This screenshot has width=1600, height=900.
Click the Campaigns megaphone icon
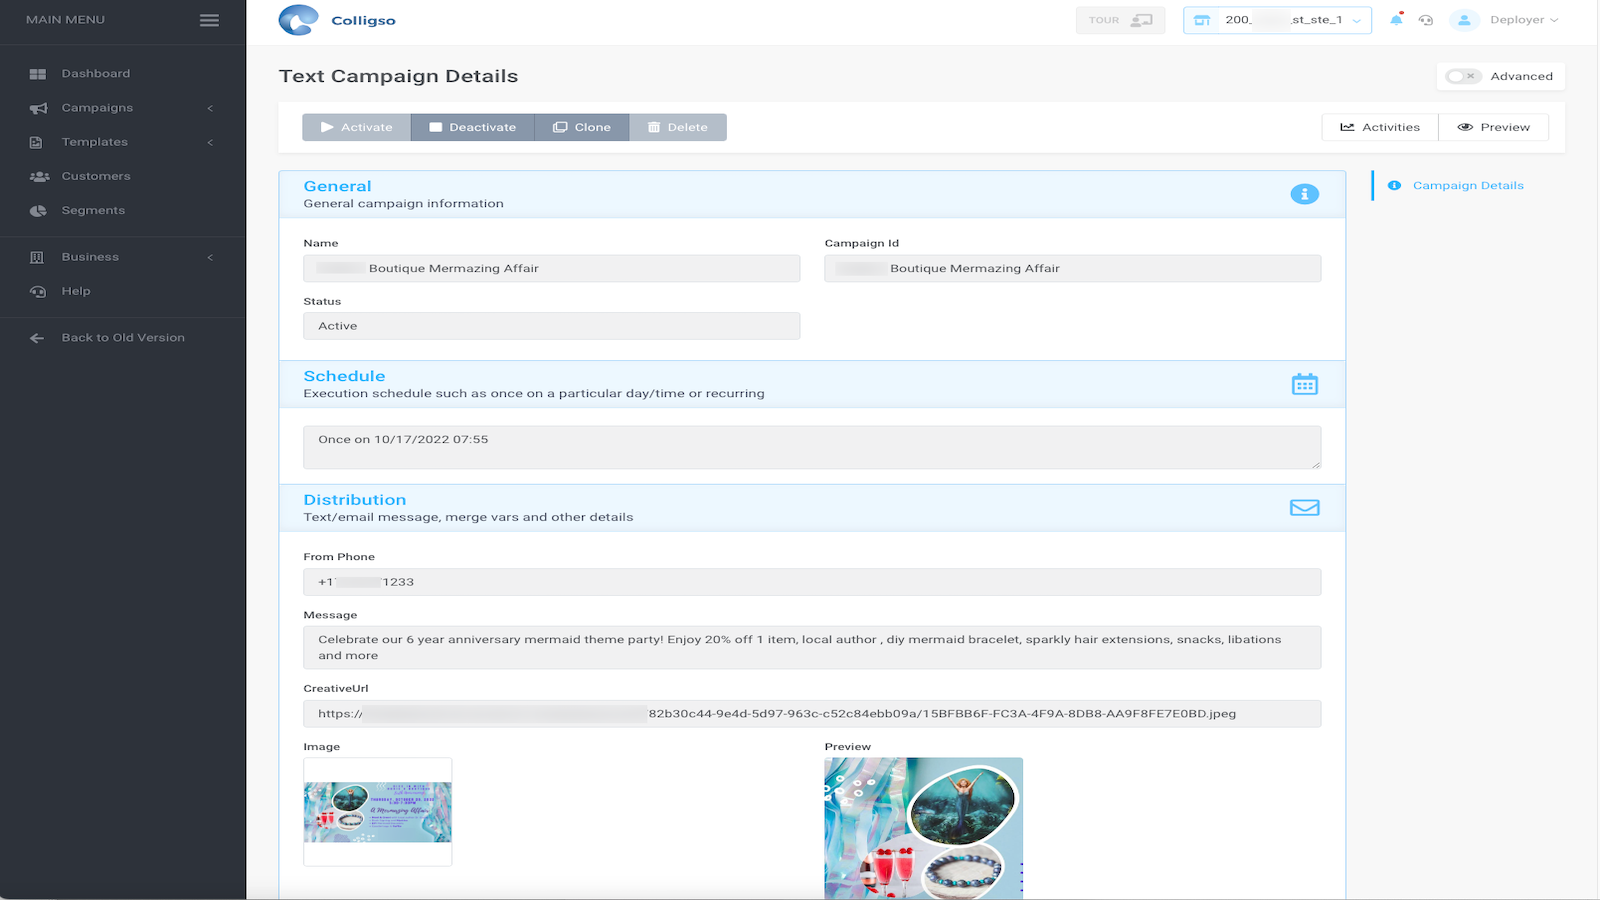point(38,108)
